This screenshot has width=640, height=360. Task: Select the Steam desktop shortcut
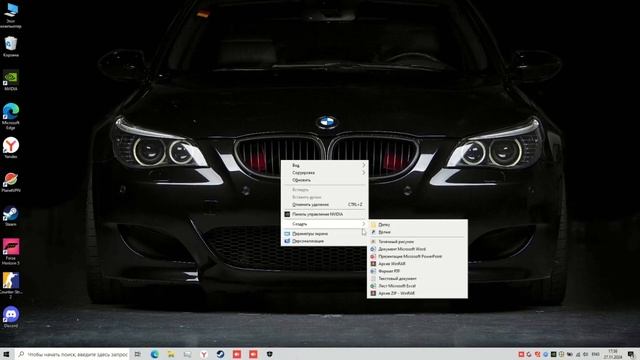11,216
